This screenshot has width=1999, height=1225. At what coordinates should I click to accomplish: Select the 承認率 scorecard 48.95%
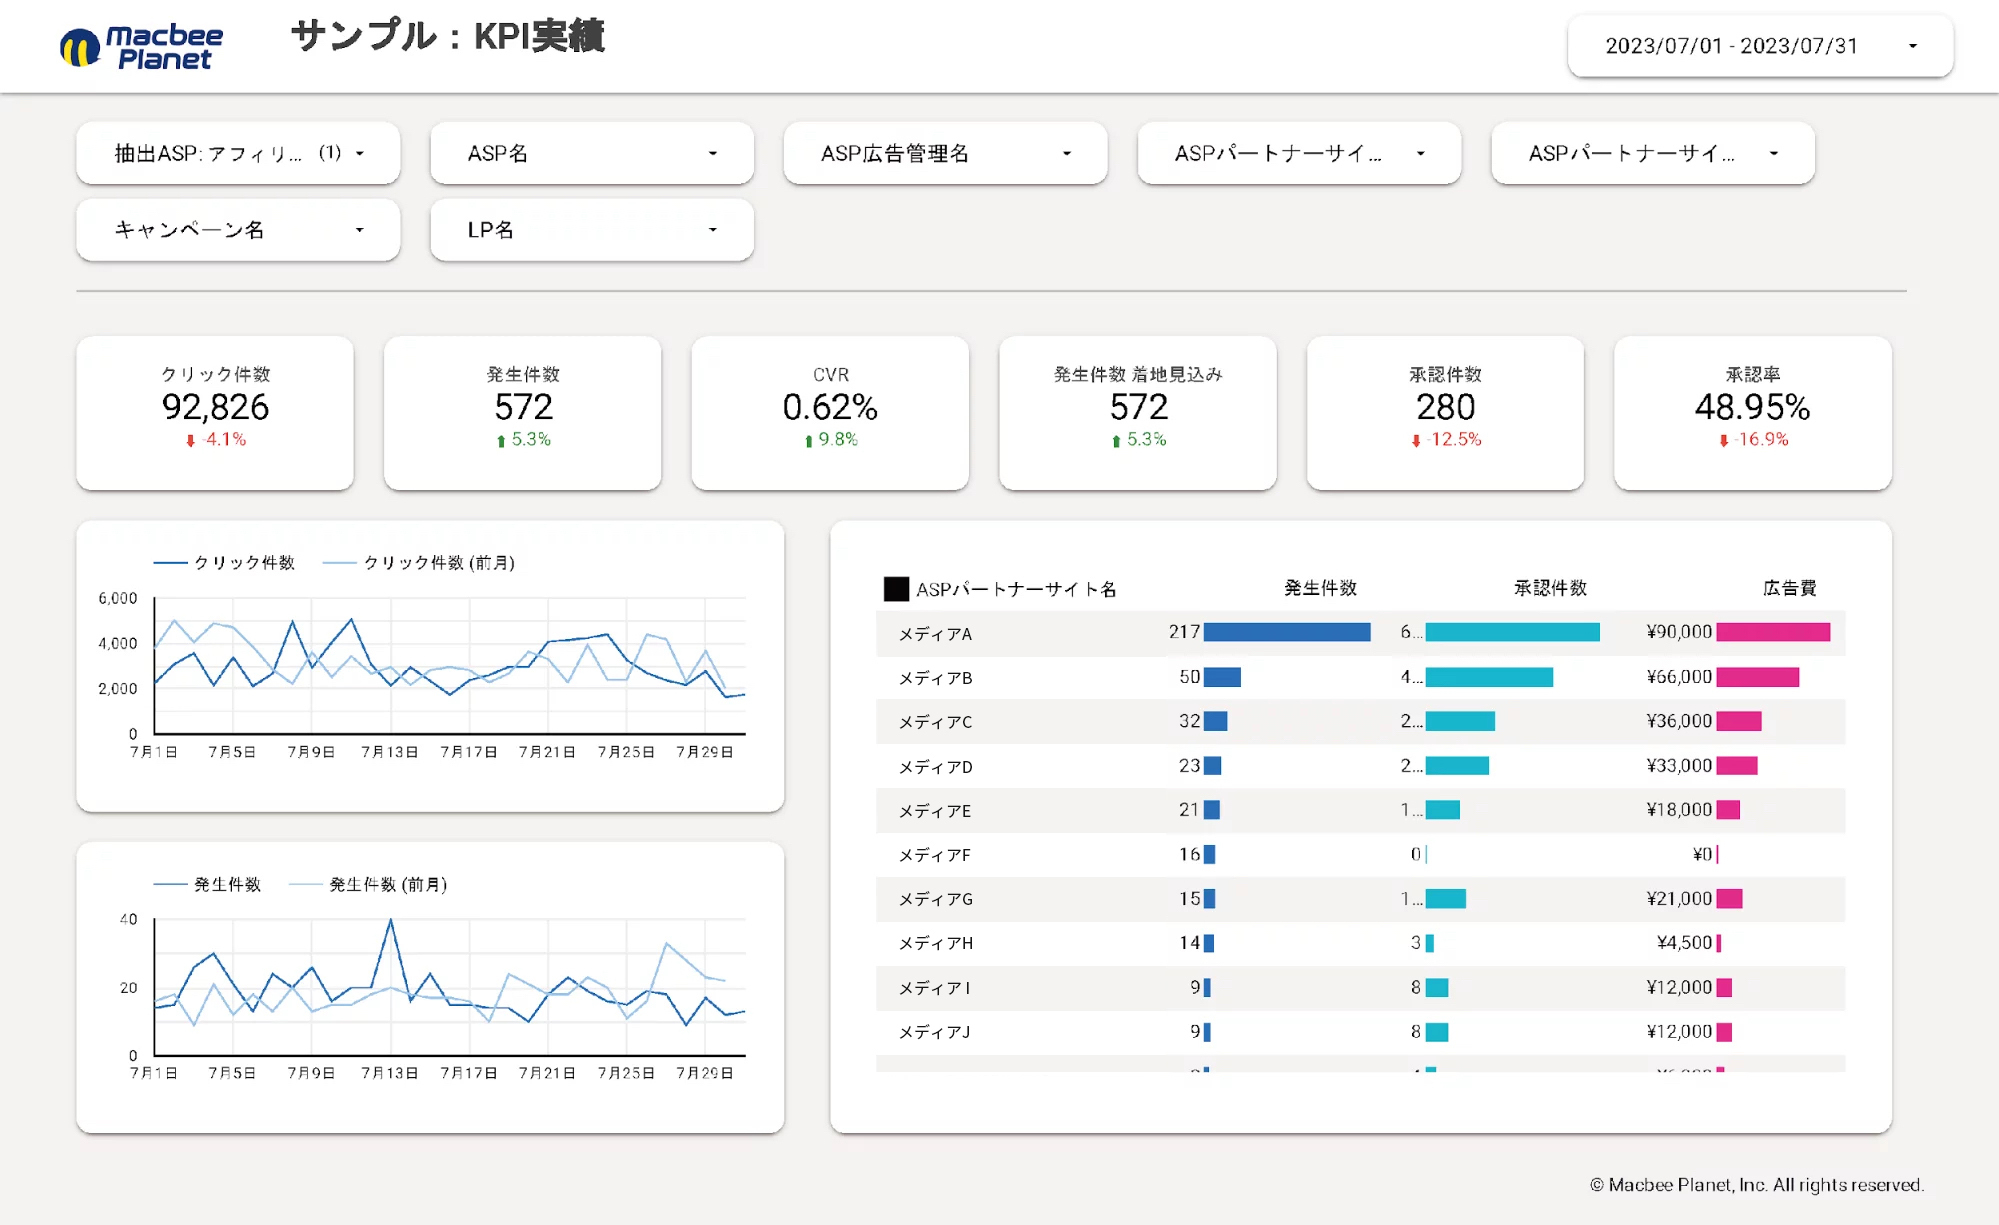point(1753,412)
